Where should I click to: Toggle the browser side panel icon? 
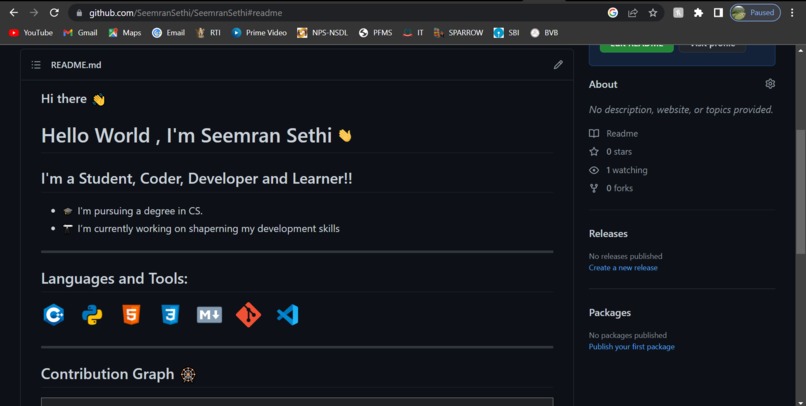coord(718,13)
